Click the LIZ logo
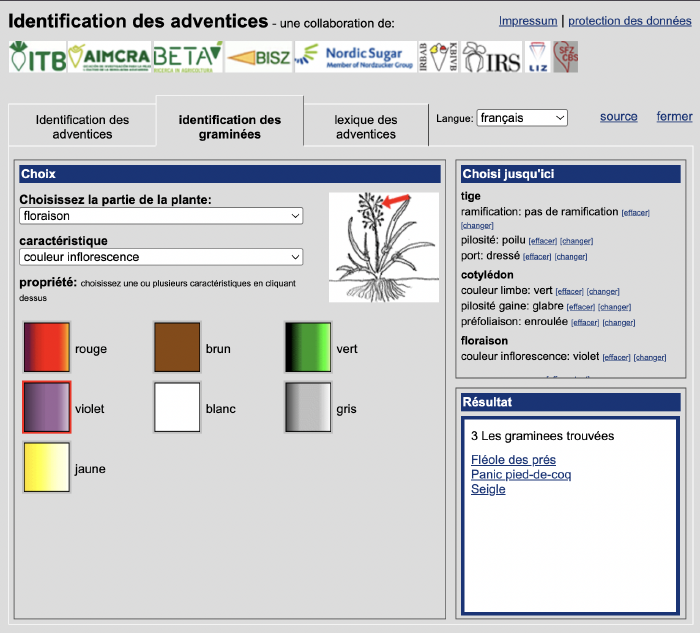This screenshot has width=700, height=633. point(538,58)
